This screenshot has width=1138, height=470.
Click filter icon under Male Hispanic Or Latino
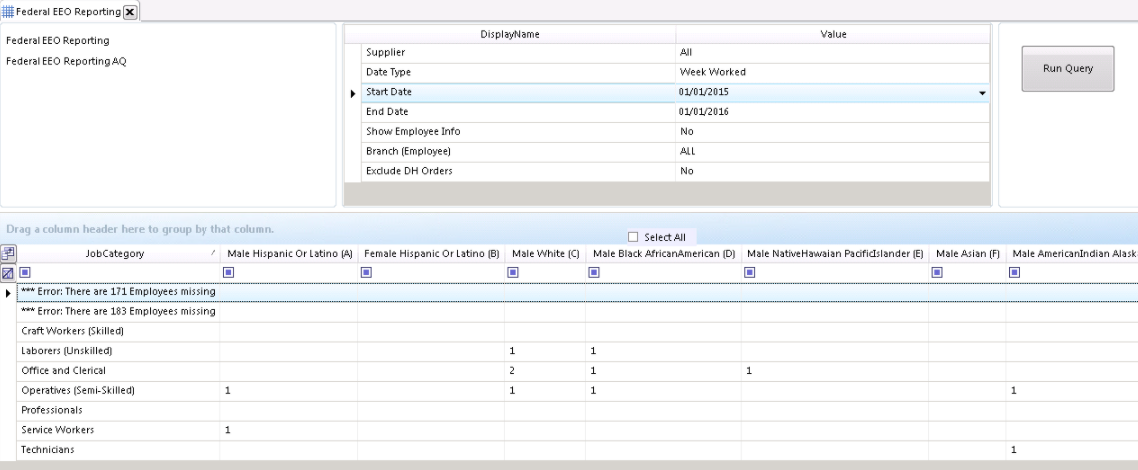click(229, 273)
